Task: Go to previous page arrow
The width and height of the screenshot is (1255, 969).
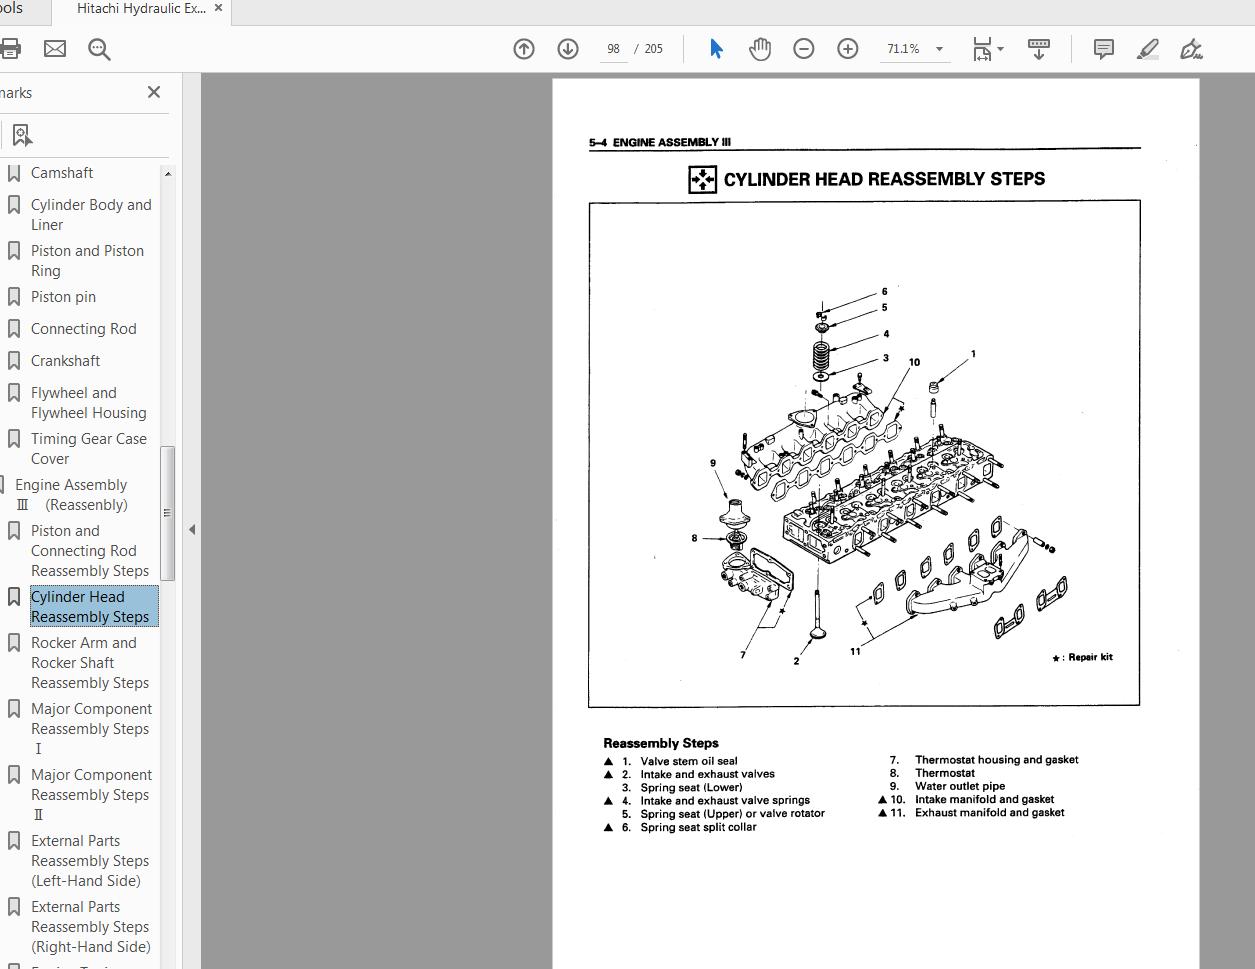Action: (x=524, y=49)
